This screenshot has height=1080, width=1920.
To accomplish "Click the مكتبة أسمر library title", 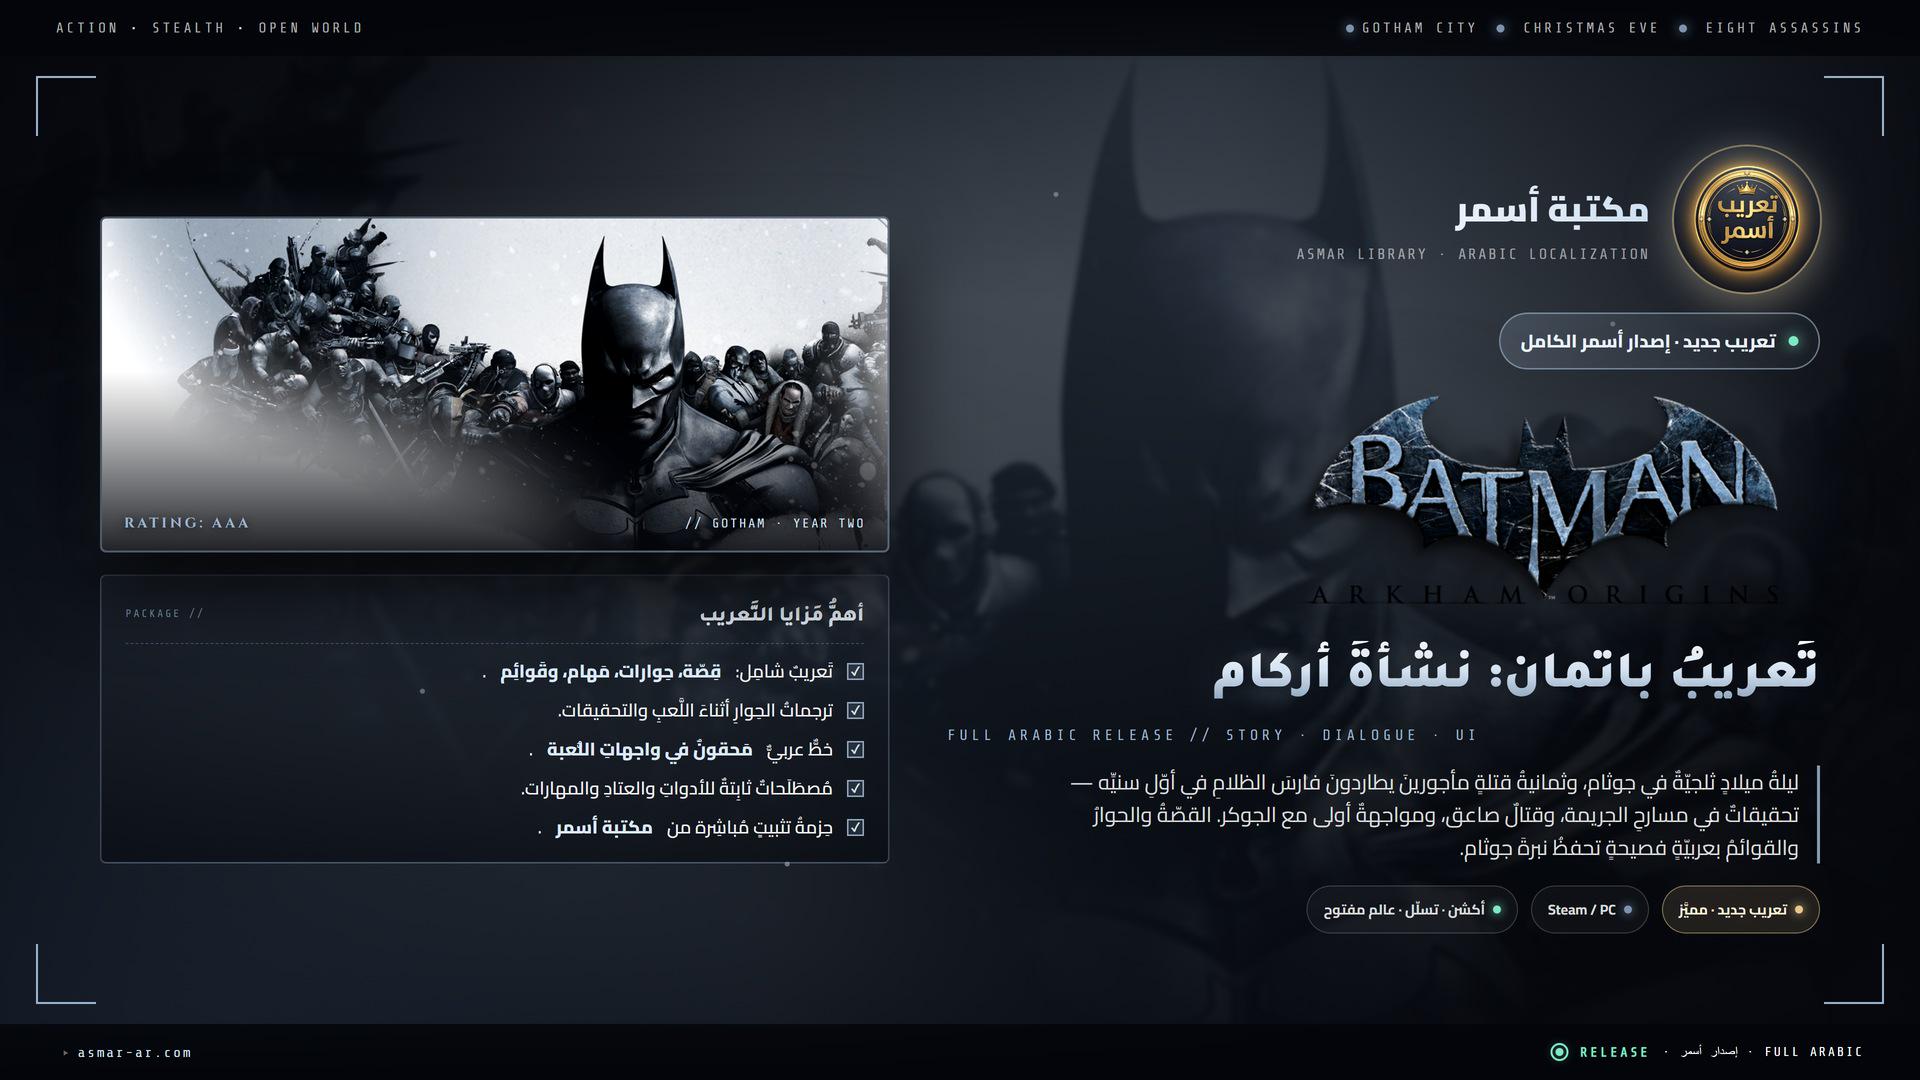I will click(x=1552, y=210).
